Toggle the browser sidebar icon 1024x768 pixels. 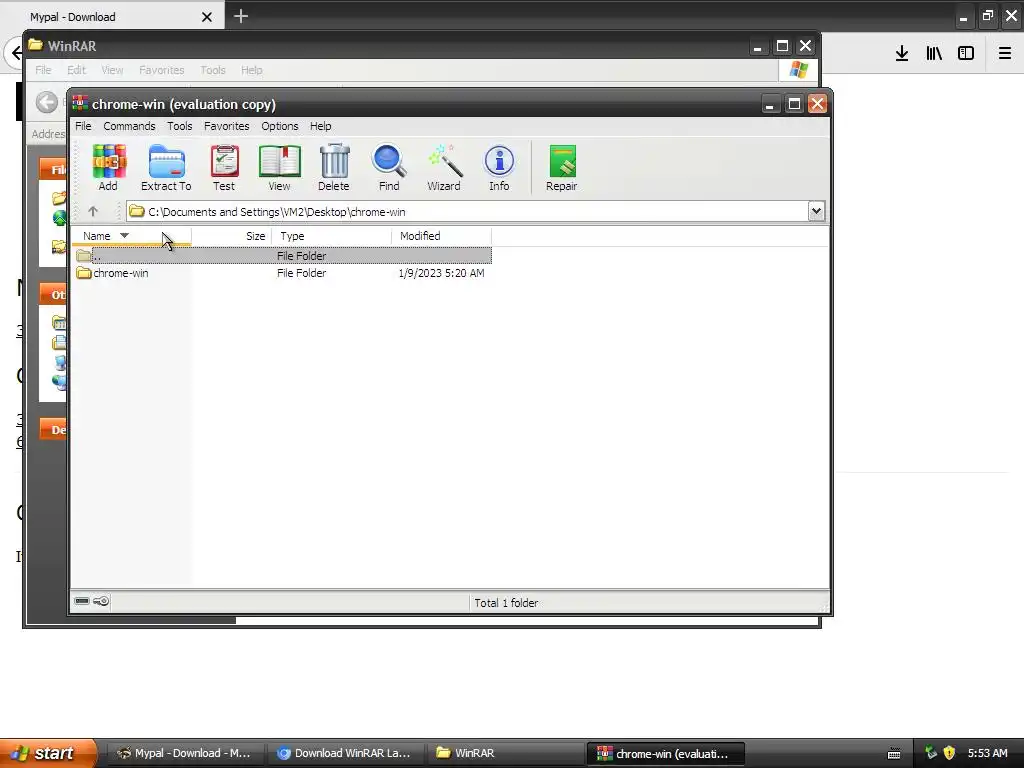[x=966, y=53]
